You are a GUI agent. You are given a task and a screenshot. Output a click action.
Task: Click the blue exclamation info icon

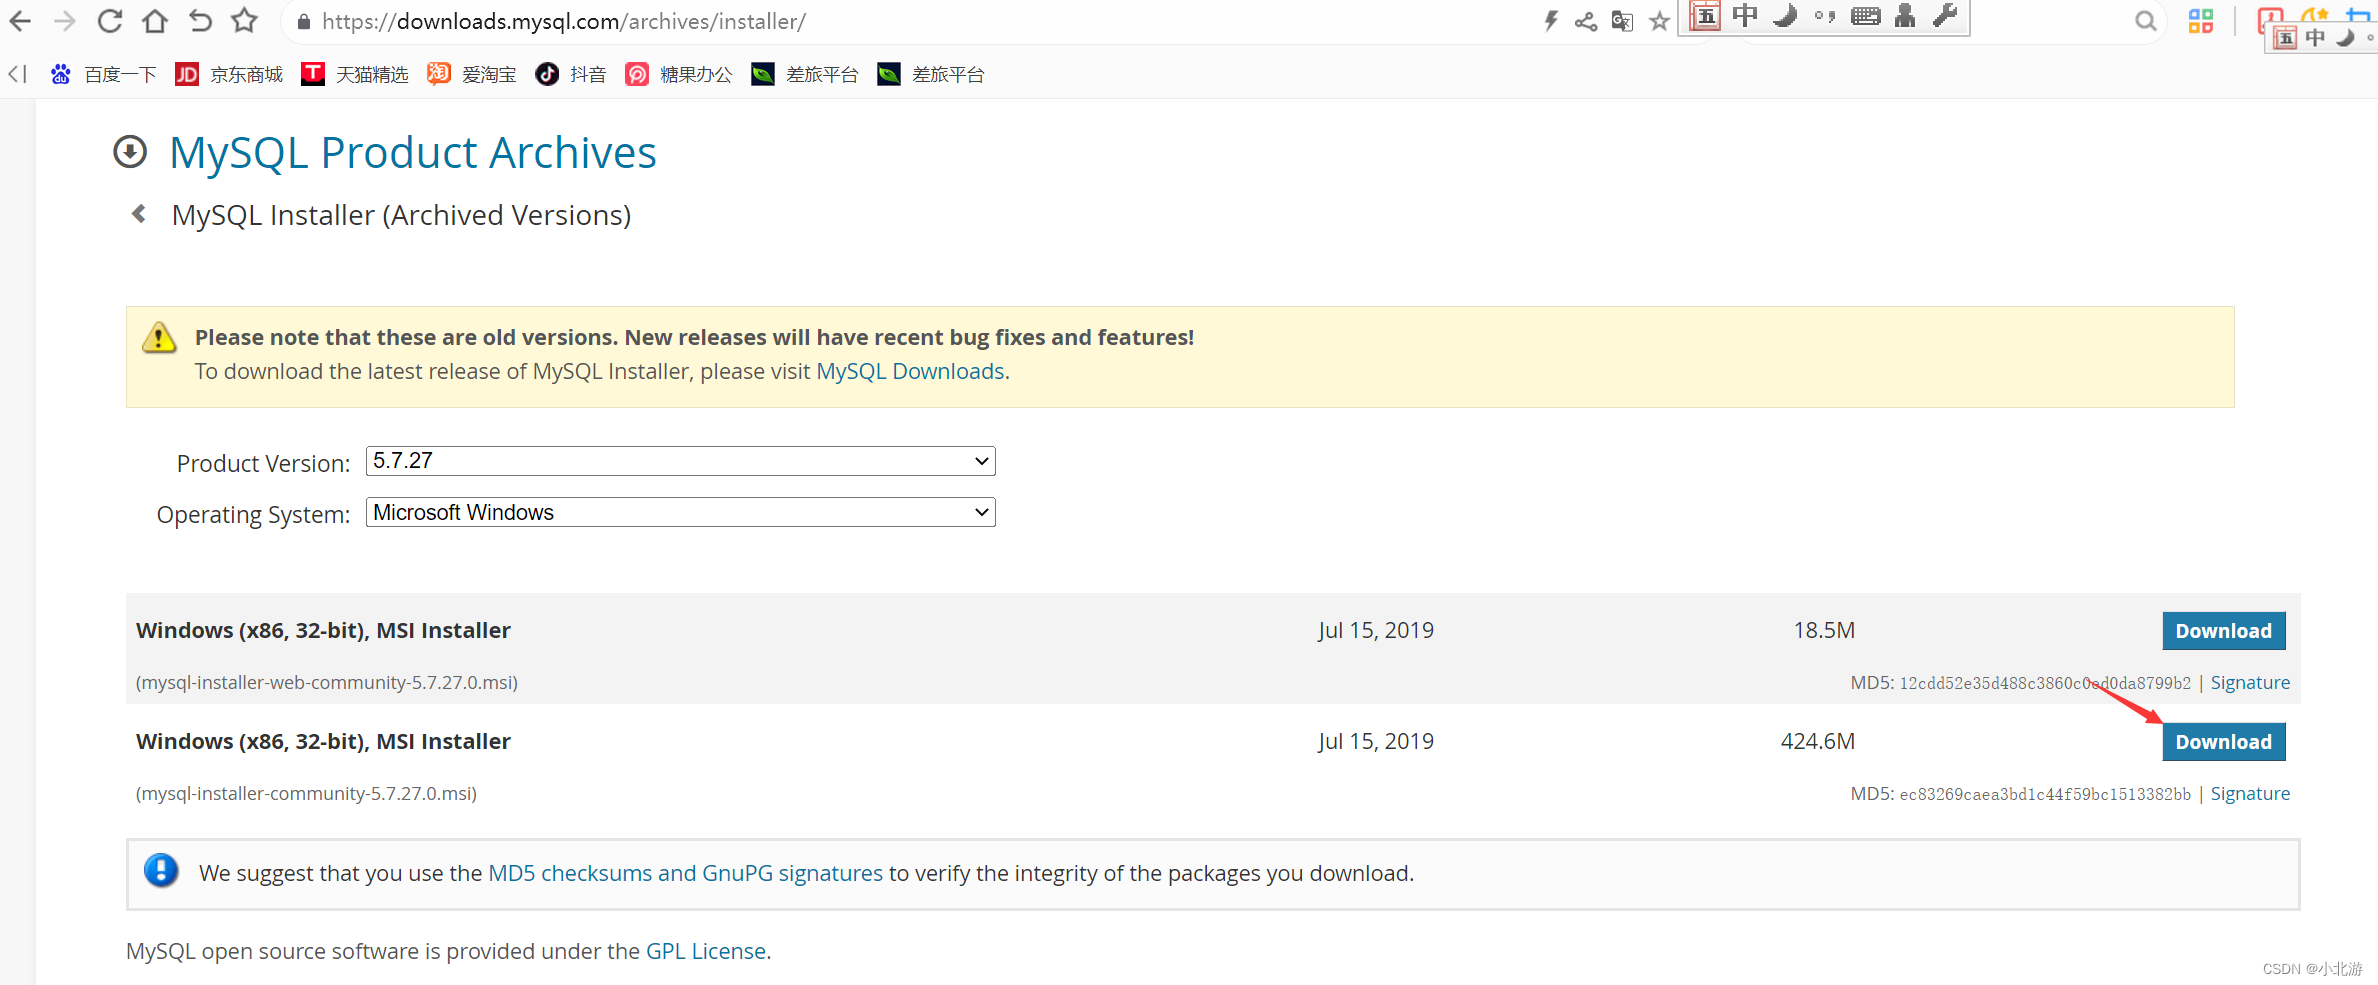pos(161,871)
